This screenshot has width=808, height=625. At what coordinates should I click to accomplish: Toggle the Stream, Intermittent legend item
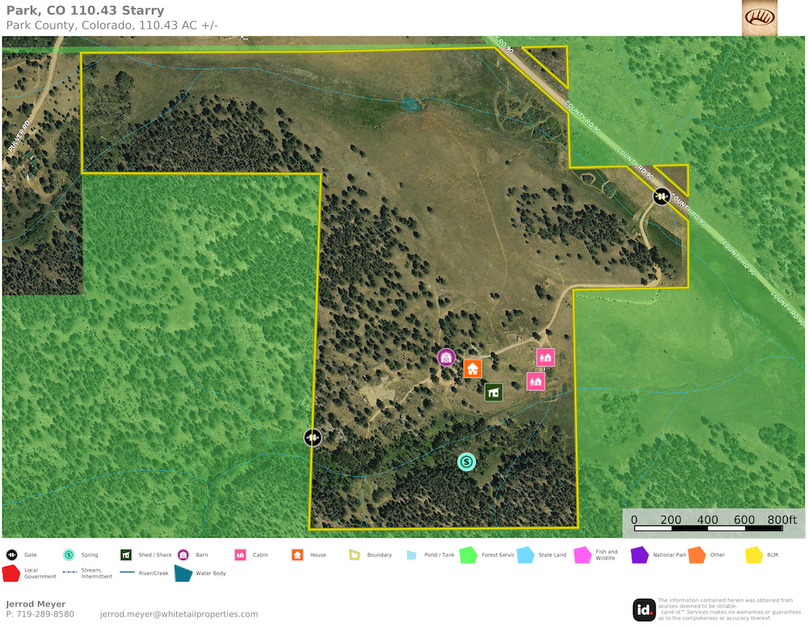click(68, 572)
